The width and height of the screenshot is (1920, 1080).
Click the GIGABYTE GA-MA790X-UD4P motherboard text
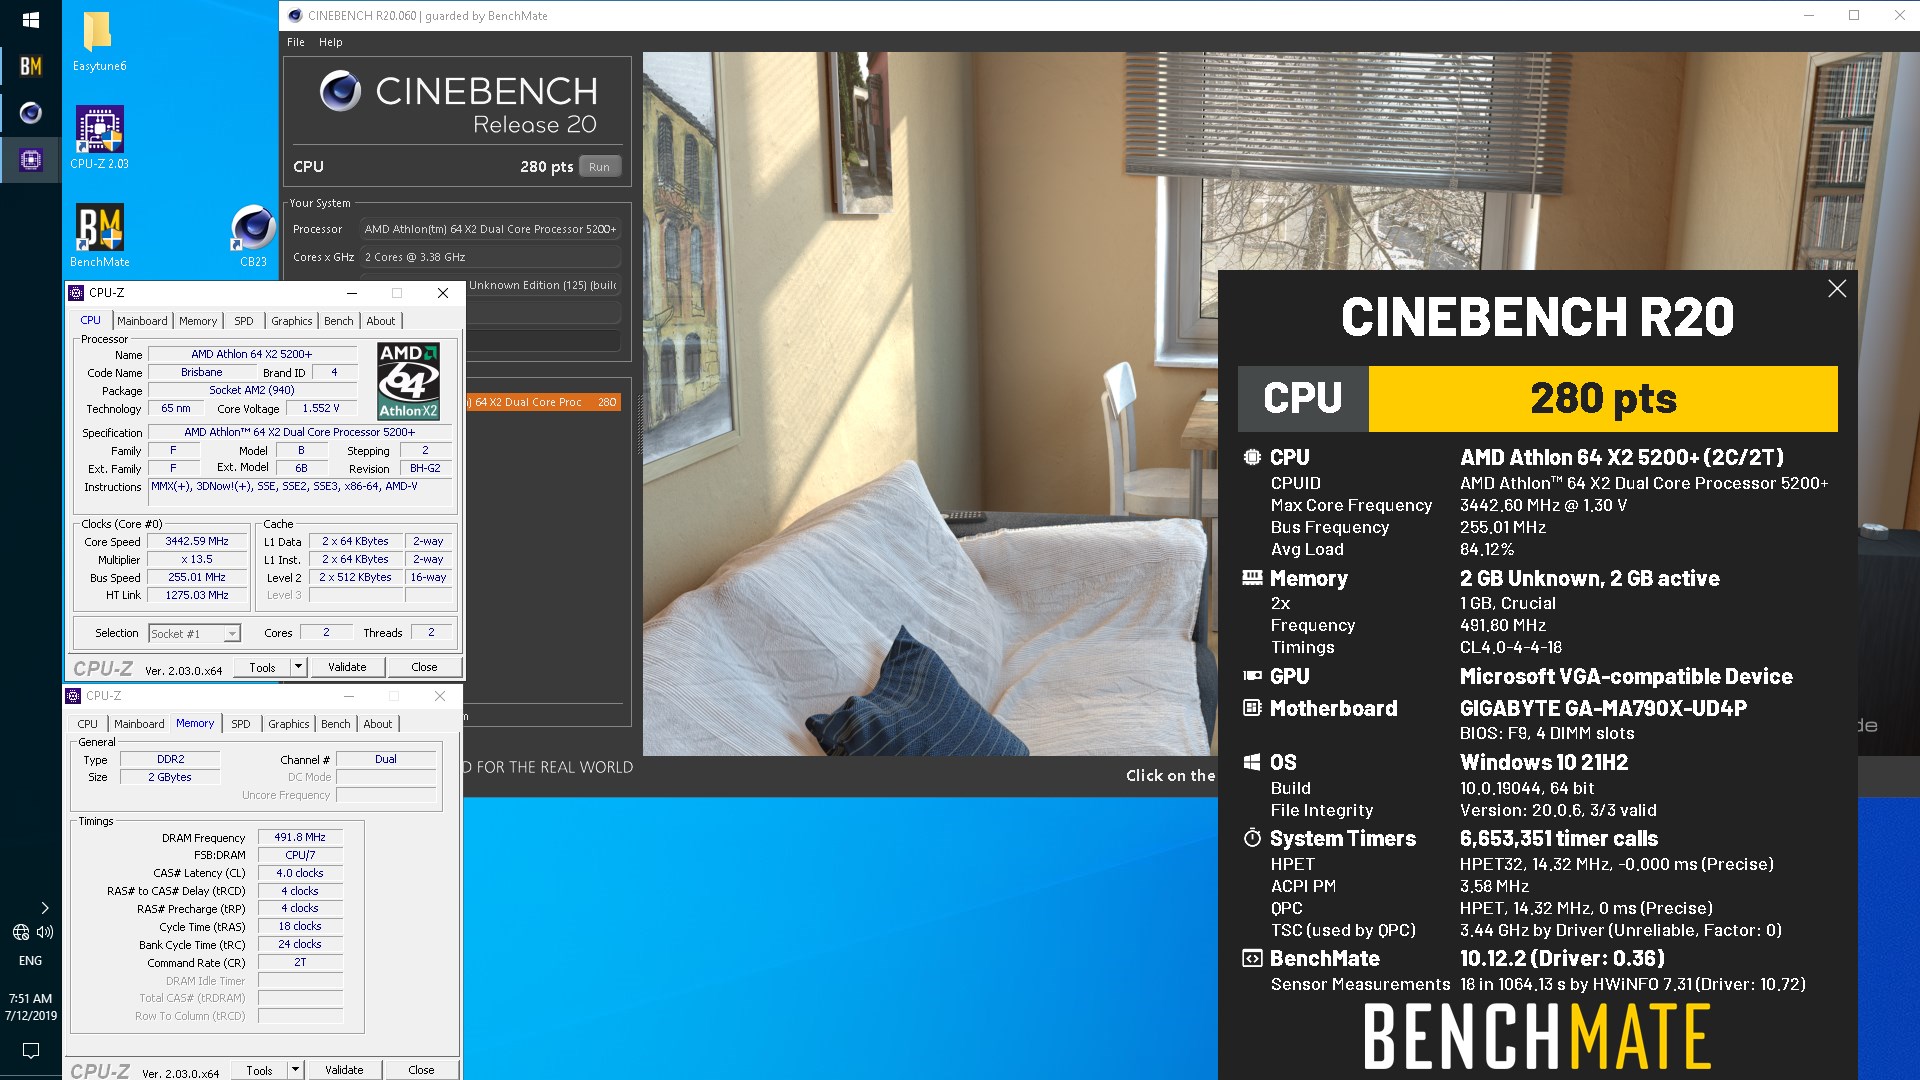[x=1603, y=709]
